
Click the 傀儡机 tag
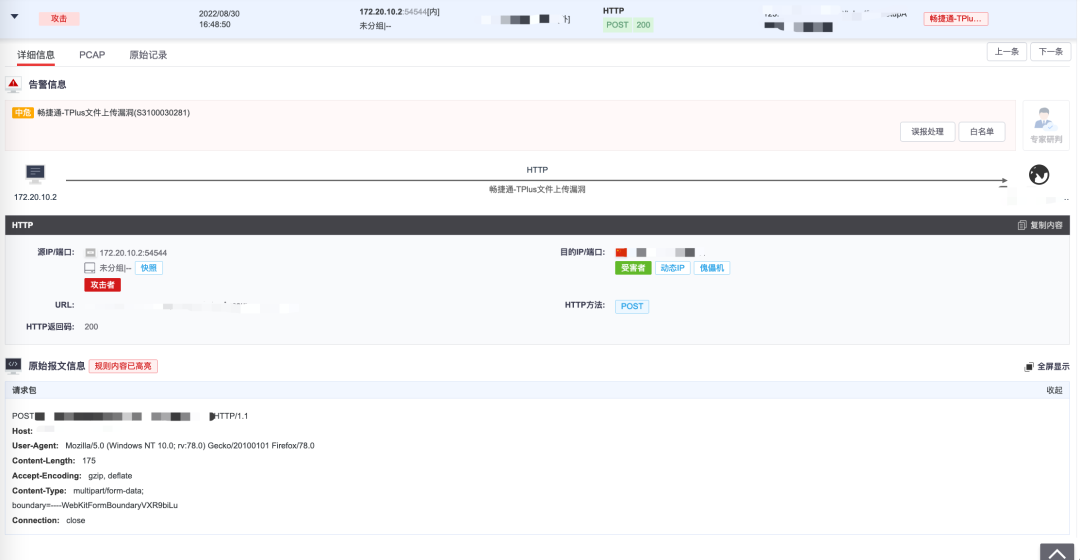pos(712,268)
